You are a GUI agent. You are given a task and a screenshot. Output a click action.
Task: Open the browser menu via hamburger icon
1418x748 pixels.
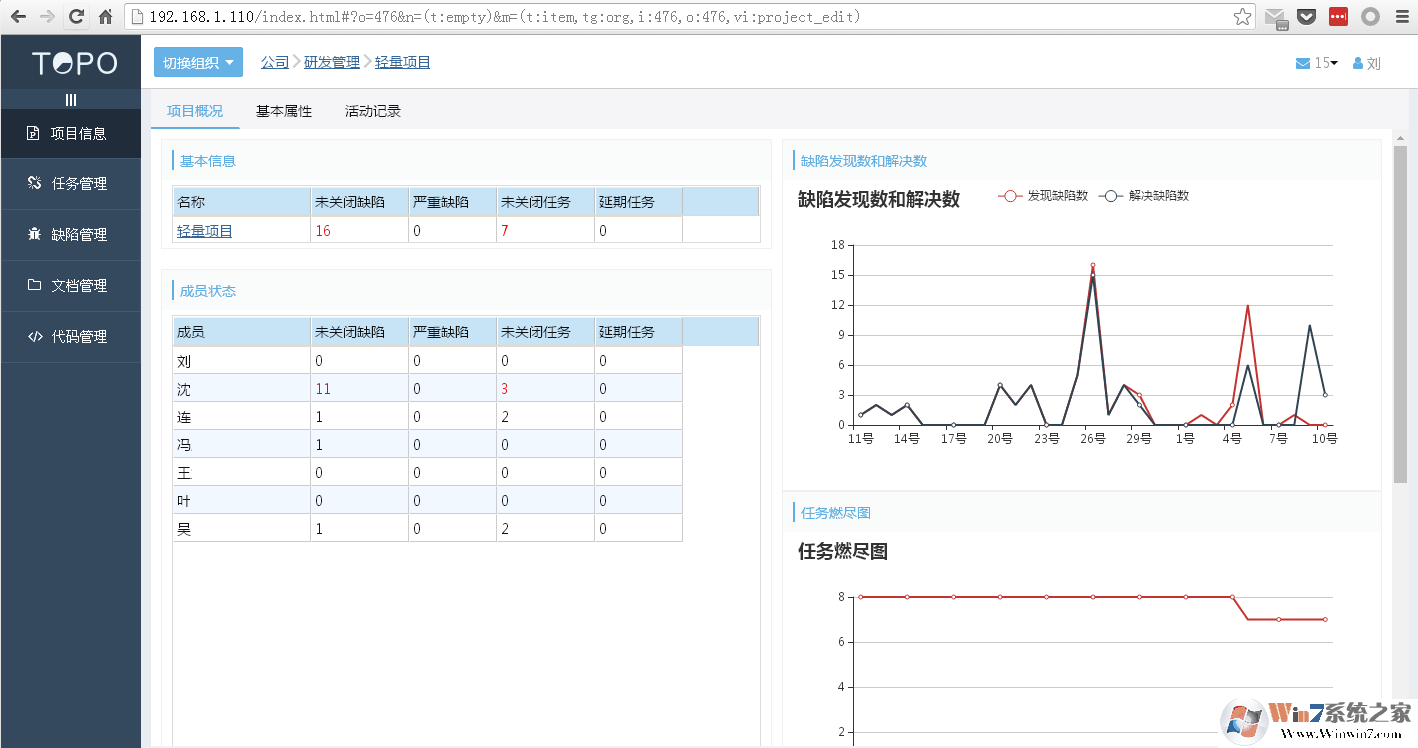coord(1402,16)
